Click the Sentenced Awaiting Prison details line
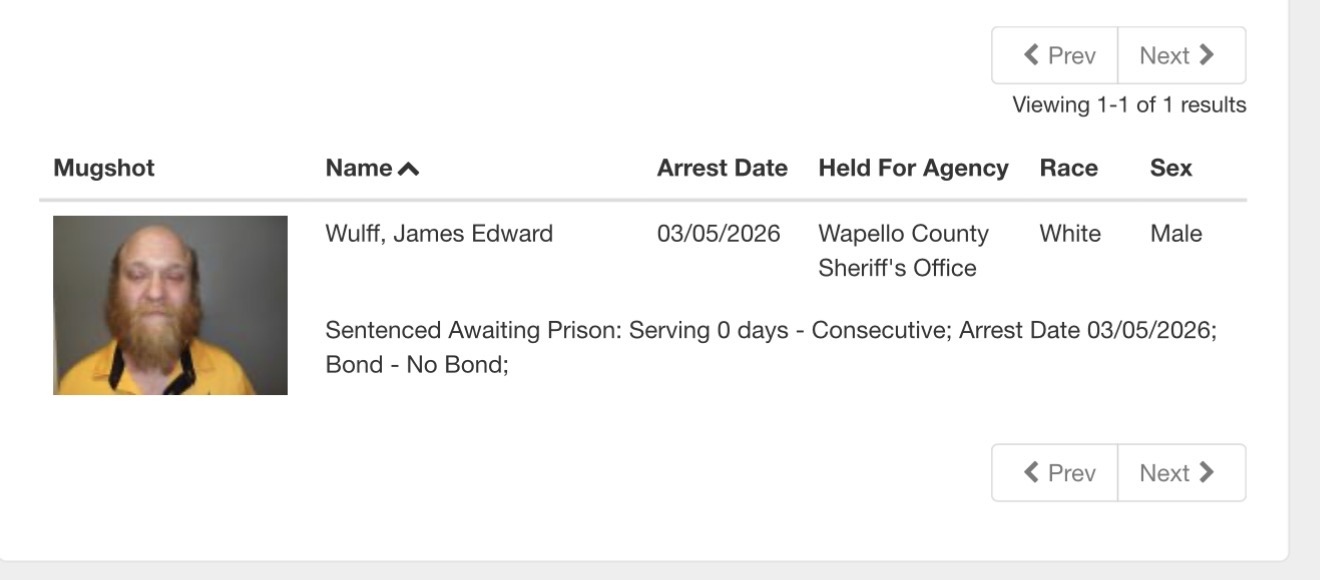The image size is (1320, 580). pos(770,330)
